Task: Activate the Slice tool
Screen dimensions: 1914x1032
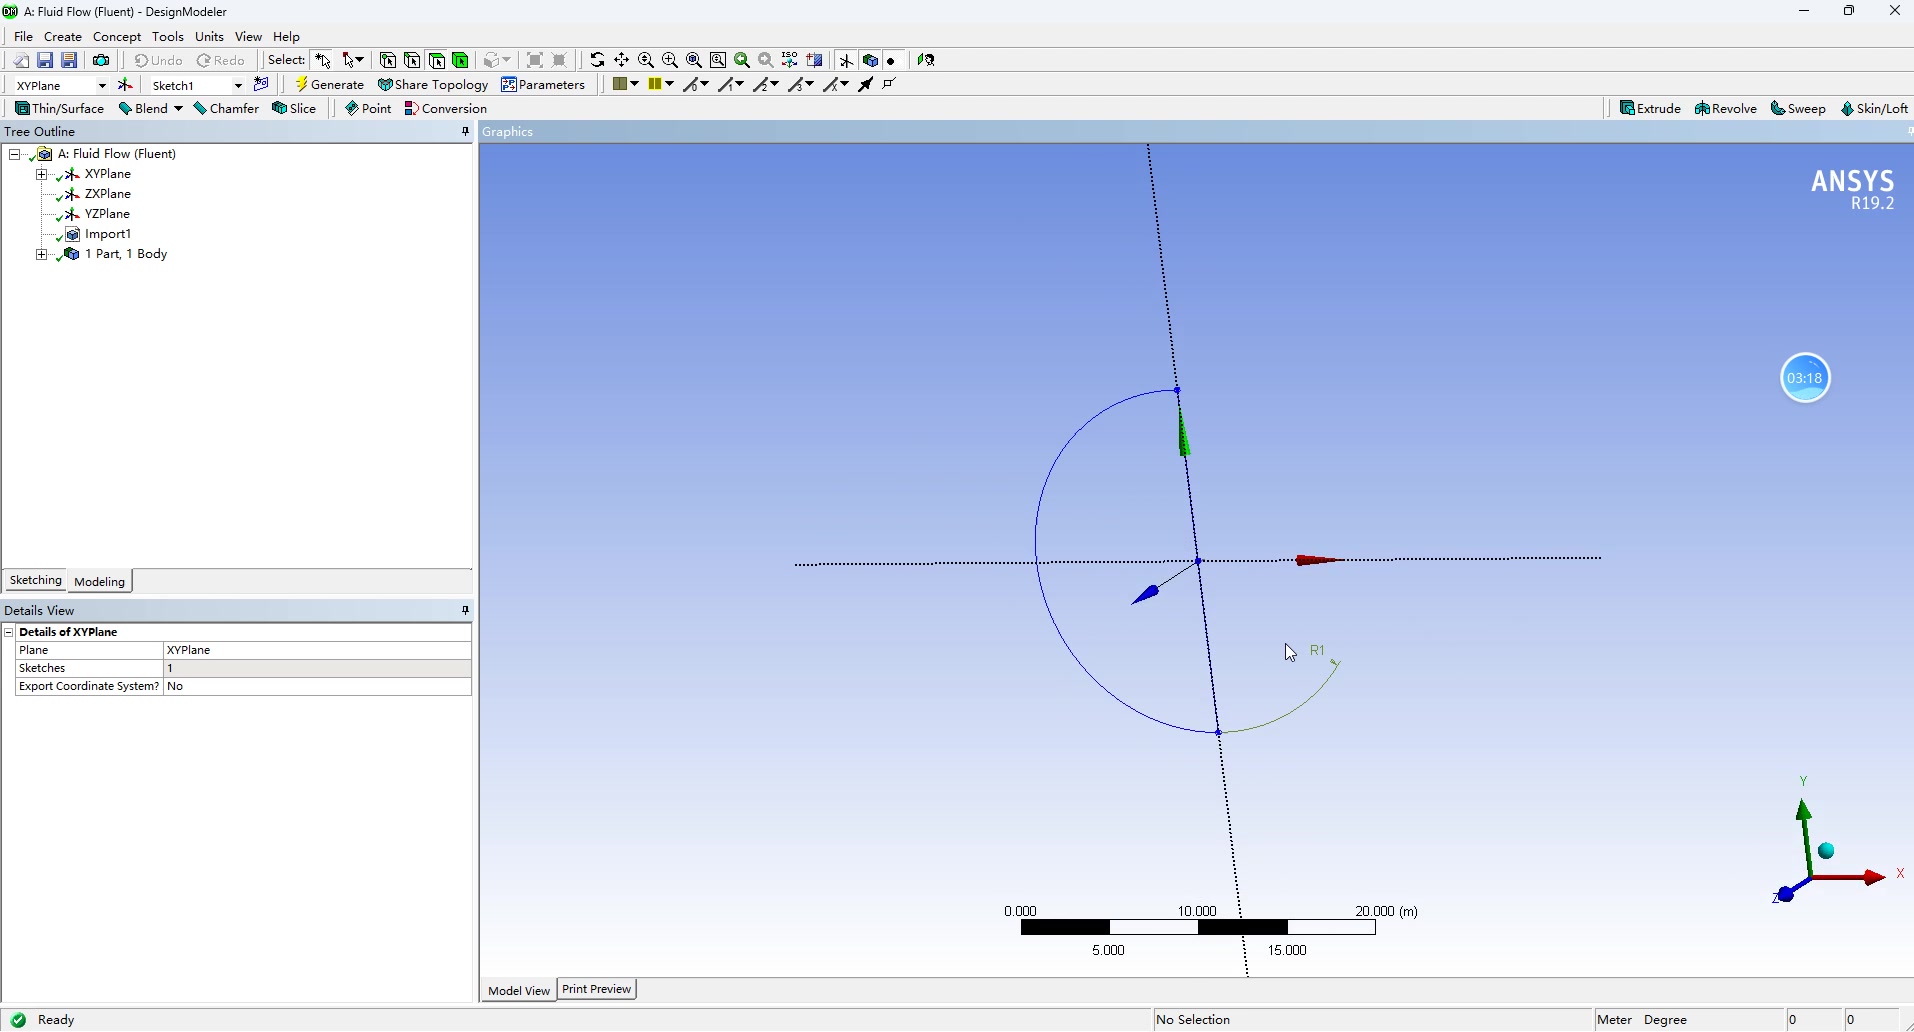Action: pyautogui.click(x=295, y=108)
